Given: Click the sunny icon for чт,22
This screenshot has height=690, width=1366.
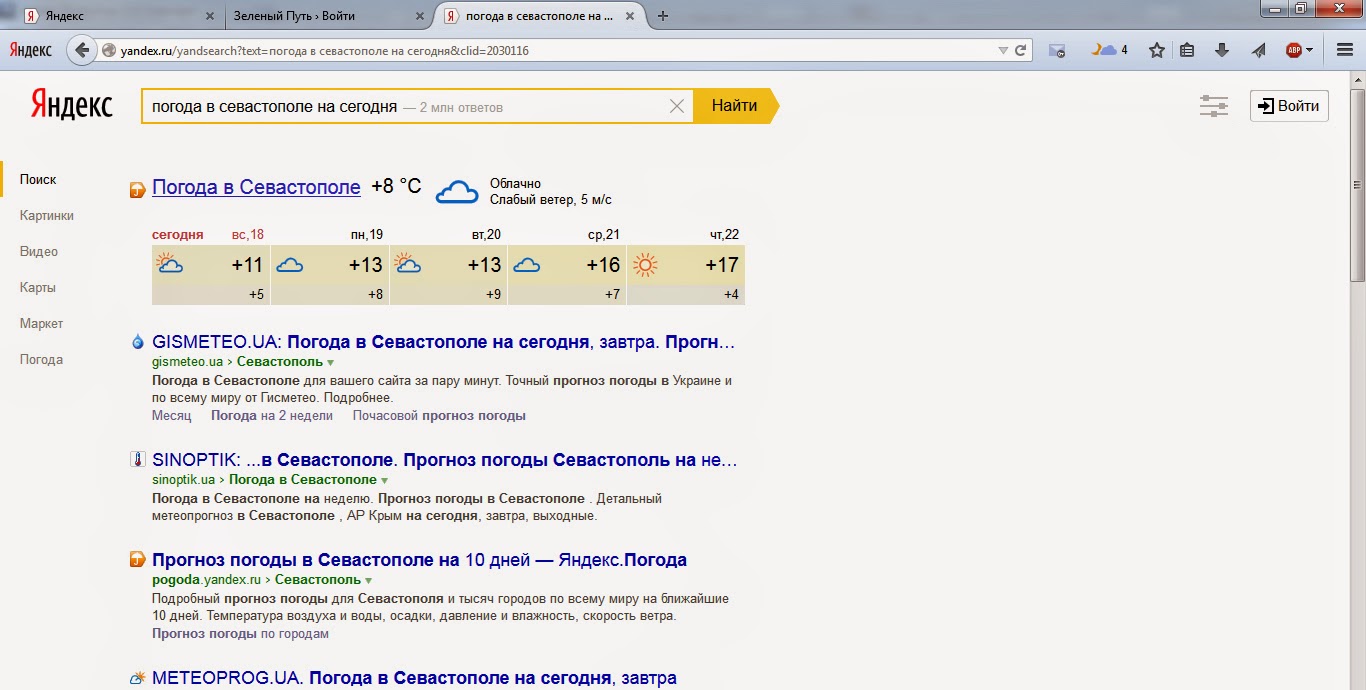Looking at the screenshot, I should click(x=646, y=265).
